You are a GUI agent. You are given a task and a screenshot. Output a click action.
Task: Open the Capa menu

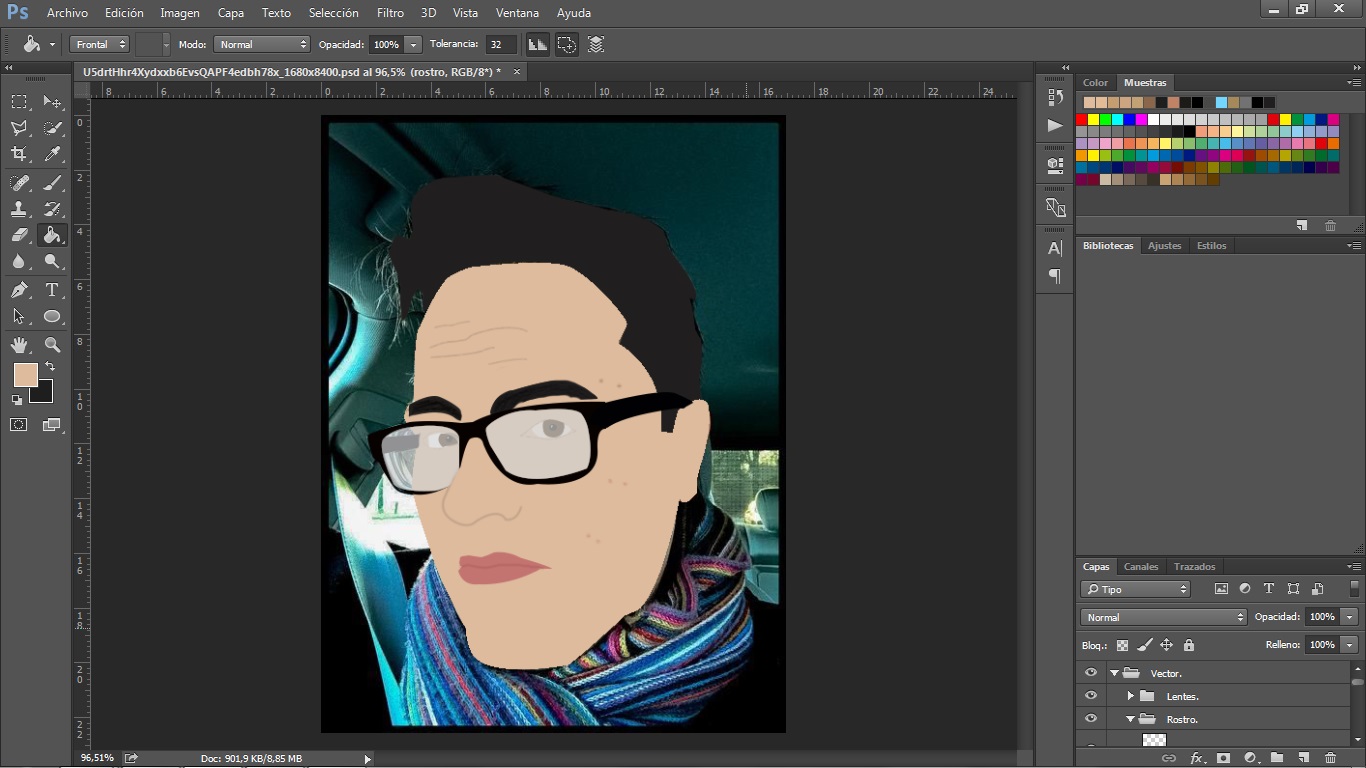231,13
